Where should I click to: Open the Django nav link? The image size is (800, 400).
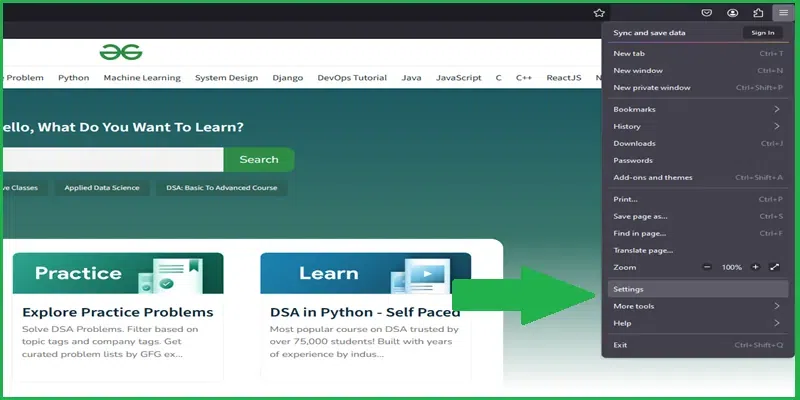pyautogui.click(x=288, y=78)
